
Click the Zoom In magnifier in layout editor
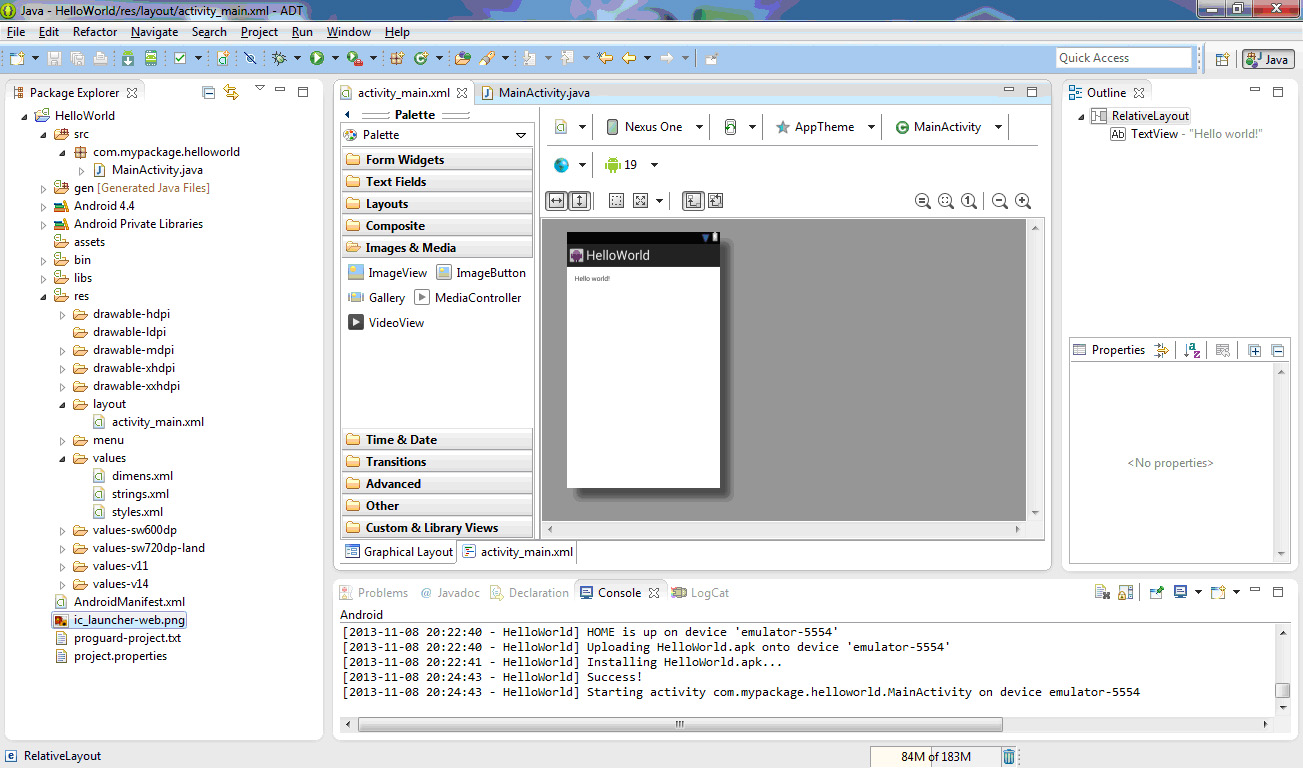click(x=1023, y=201)
